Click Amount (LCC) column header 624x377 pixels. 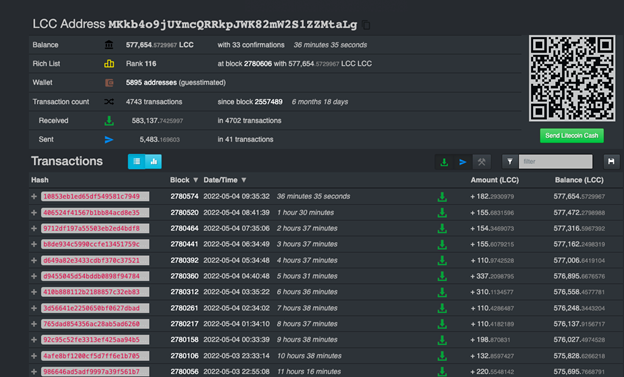(x=495, y=180)
